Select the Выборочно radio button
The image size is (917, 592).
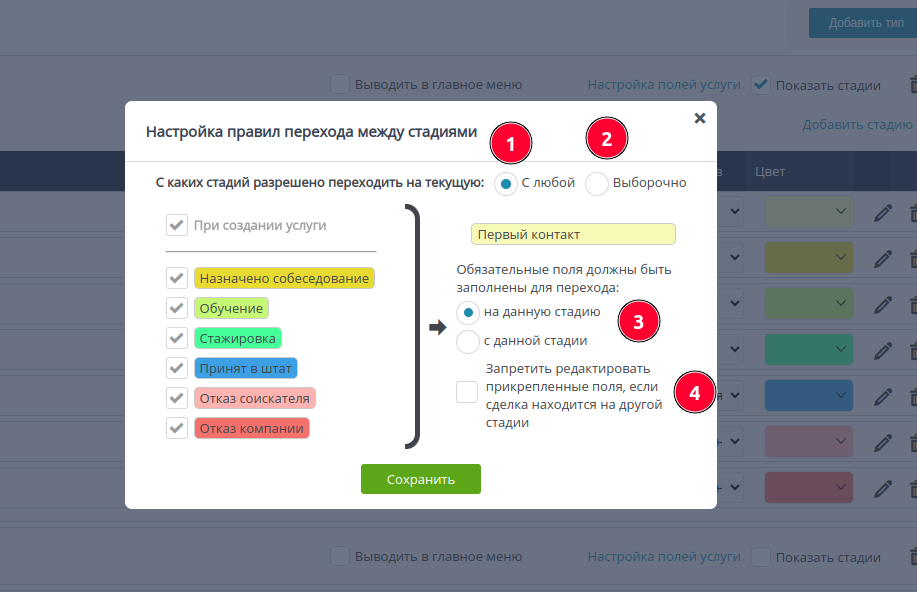pyautogui.click(x=597, y=184)
